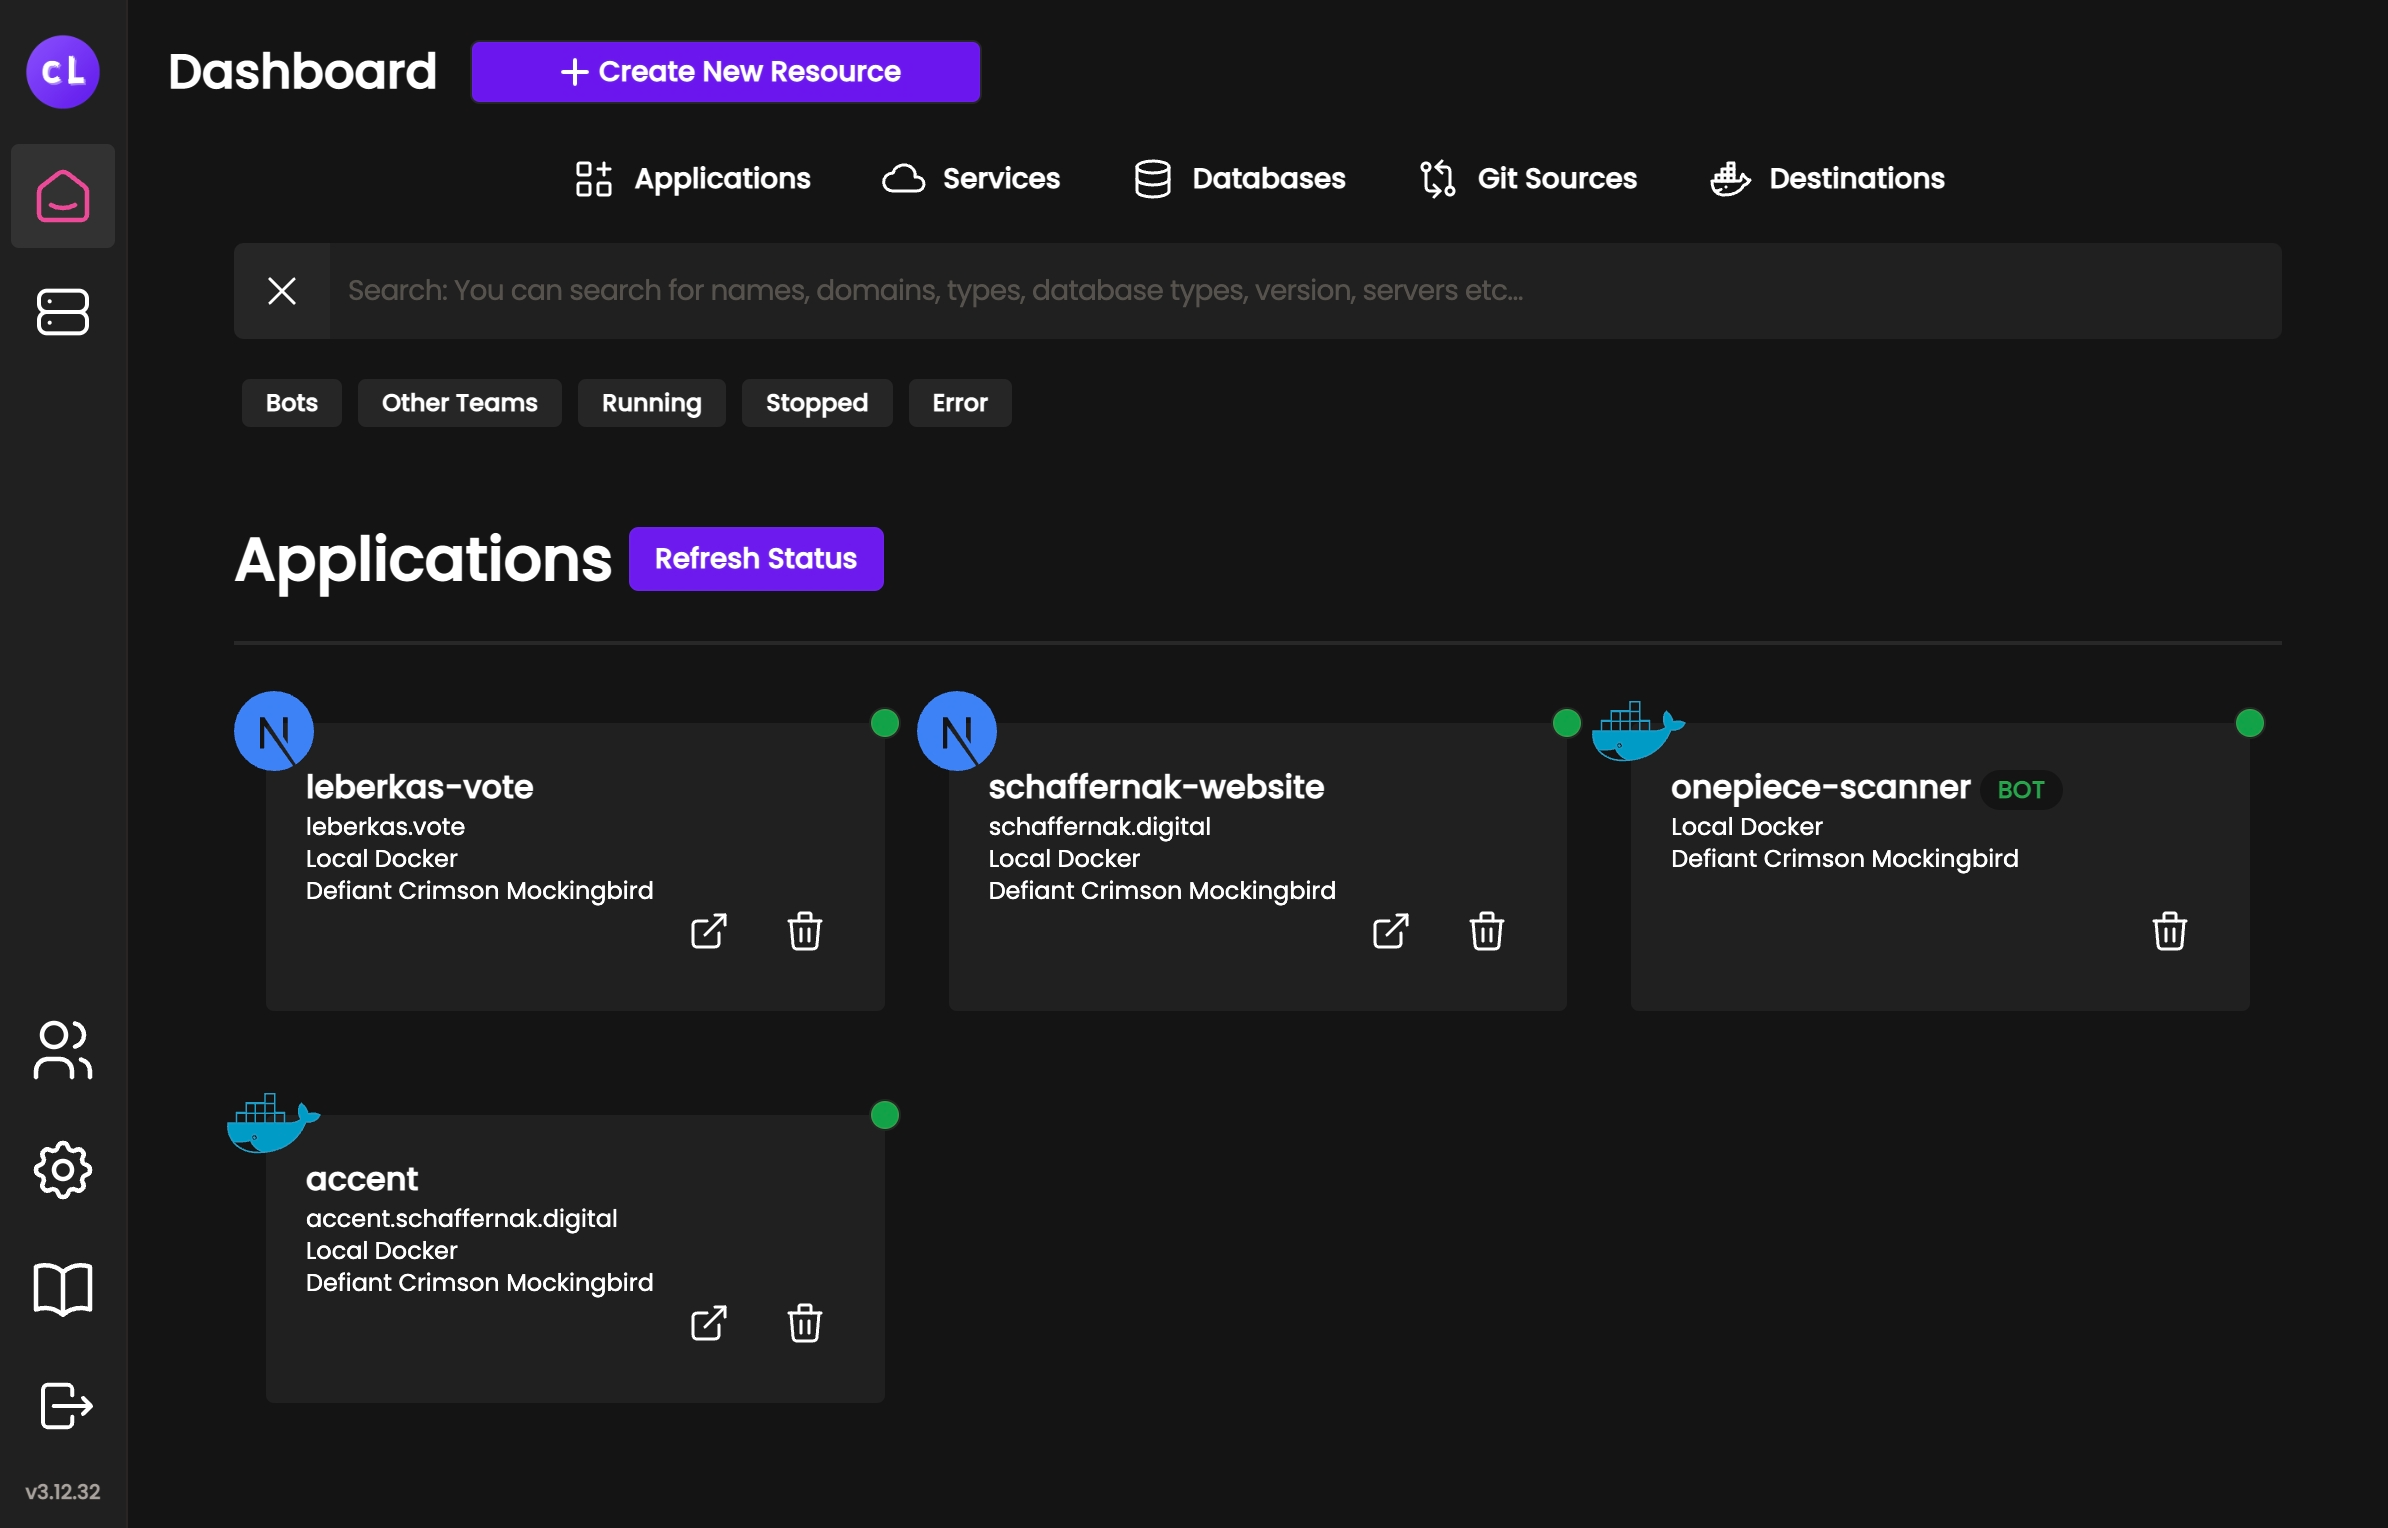The height and width of the screenshot is (1528, 2388).
Task: Open the accent application name
Action: (x=362, y=1179)
